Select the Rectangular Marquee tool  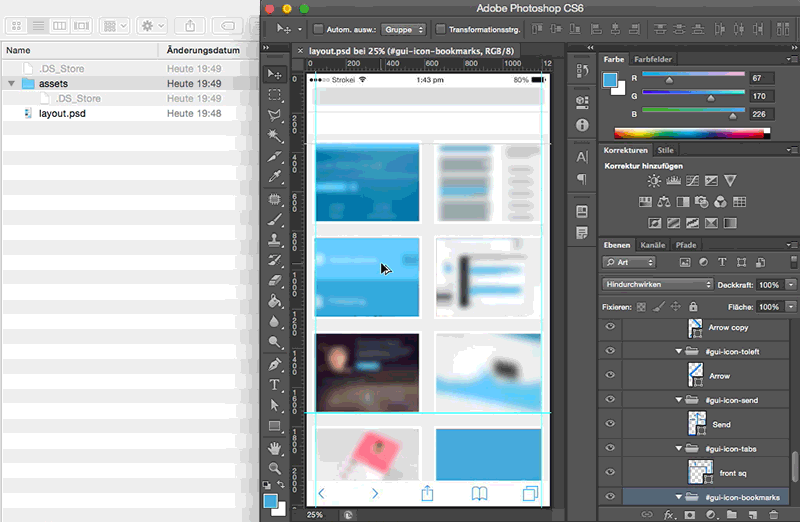274,95
